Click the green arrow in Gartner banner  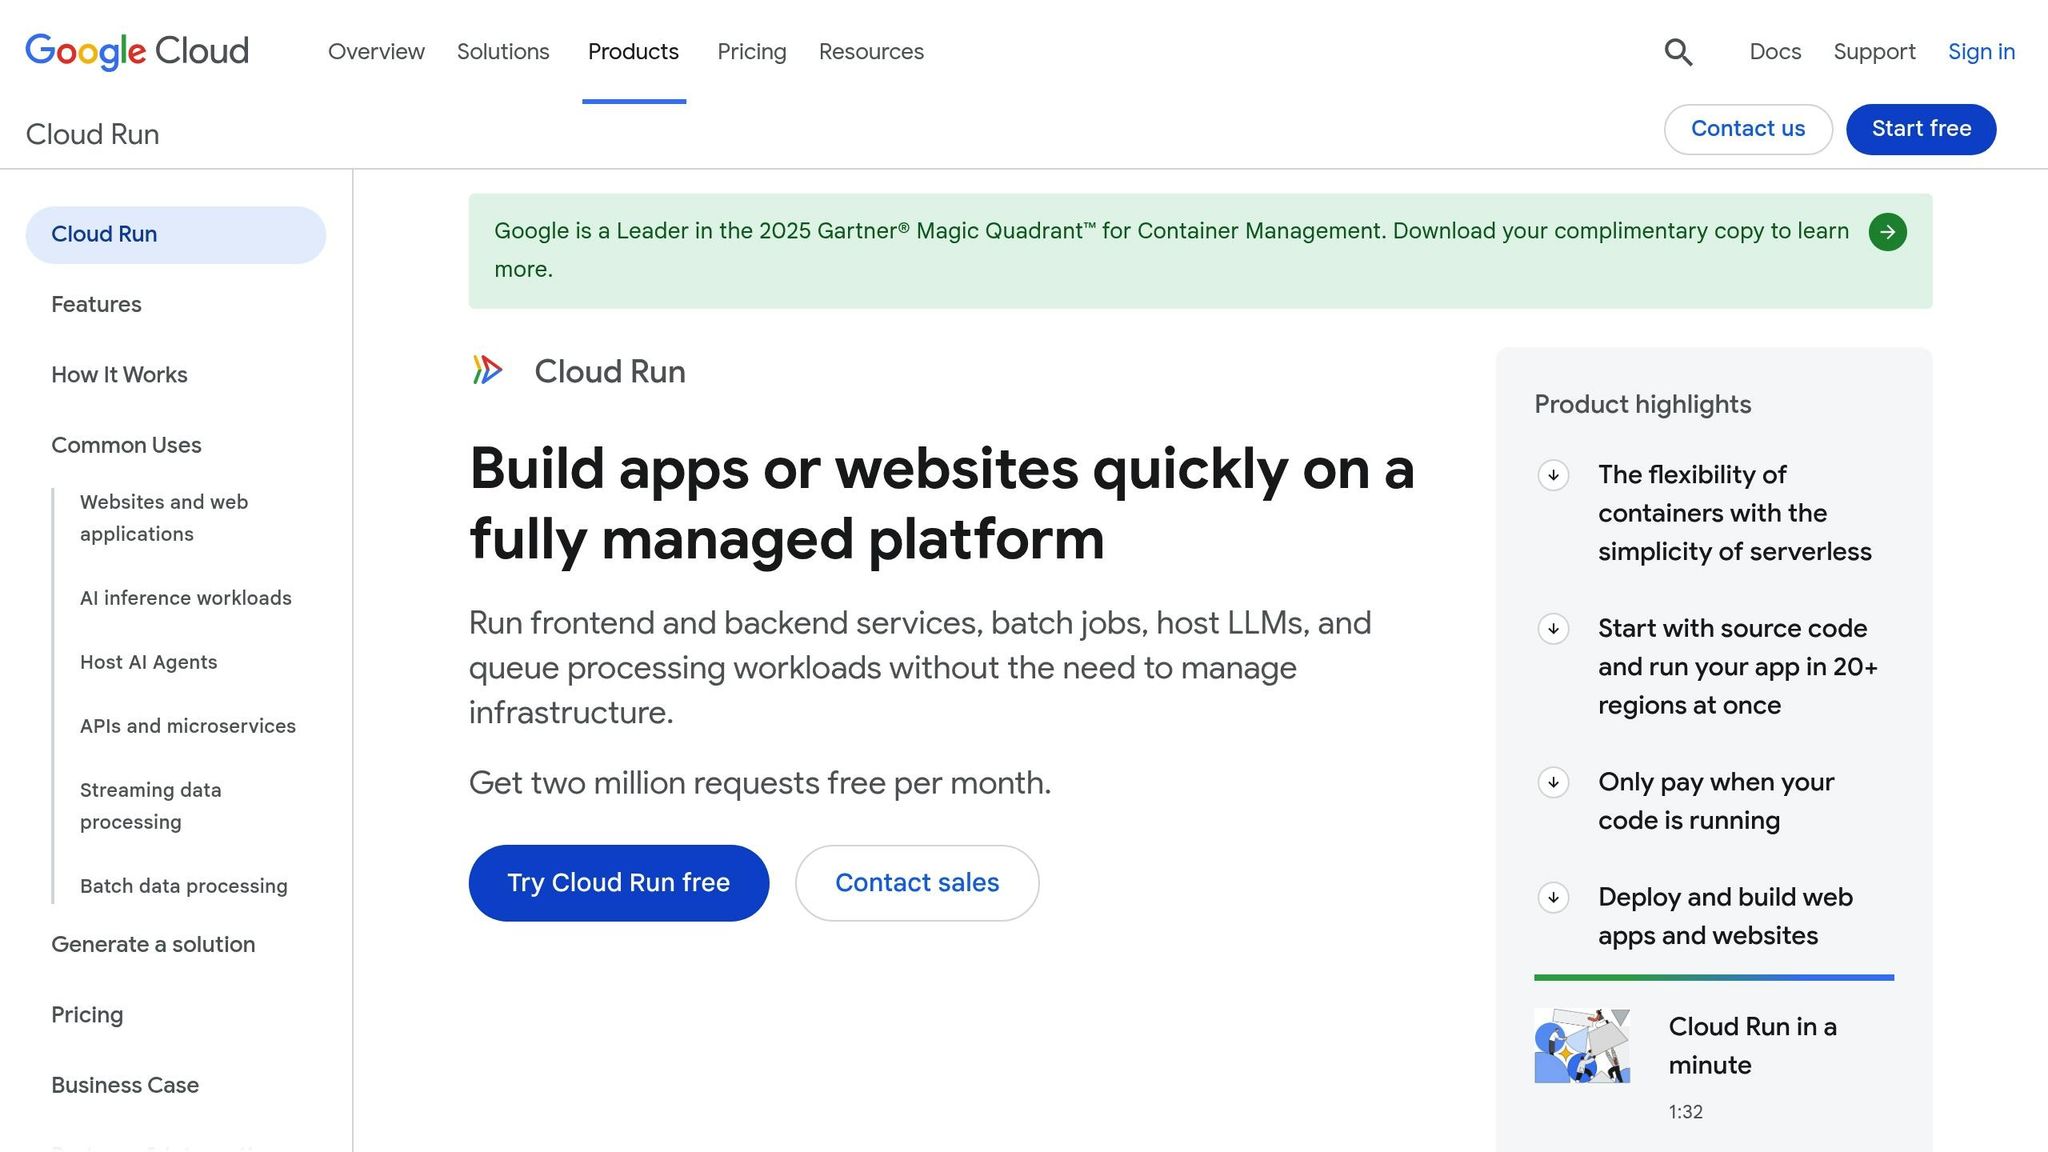click(1887, 232)
